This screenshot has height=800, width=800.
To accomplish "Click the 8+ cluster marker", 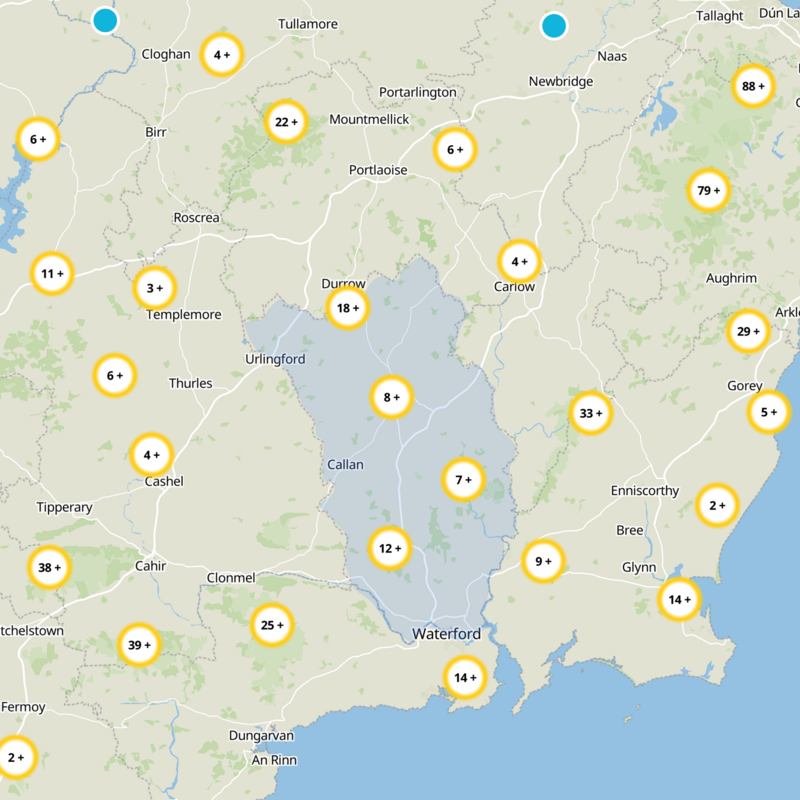I will [x=391, y=397].
